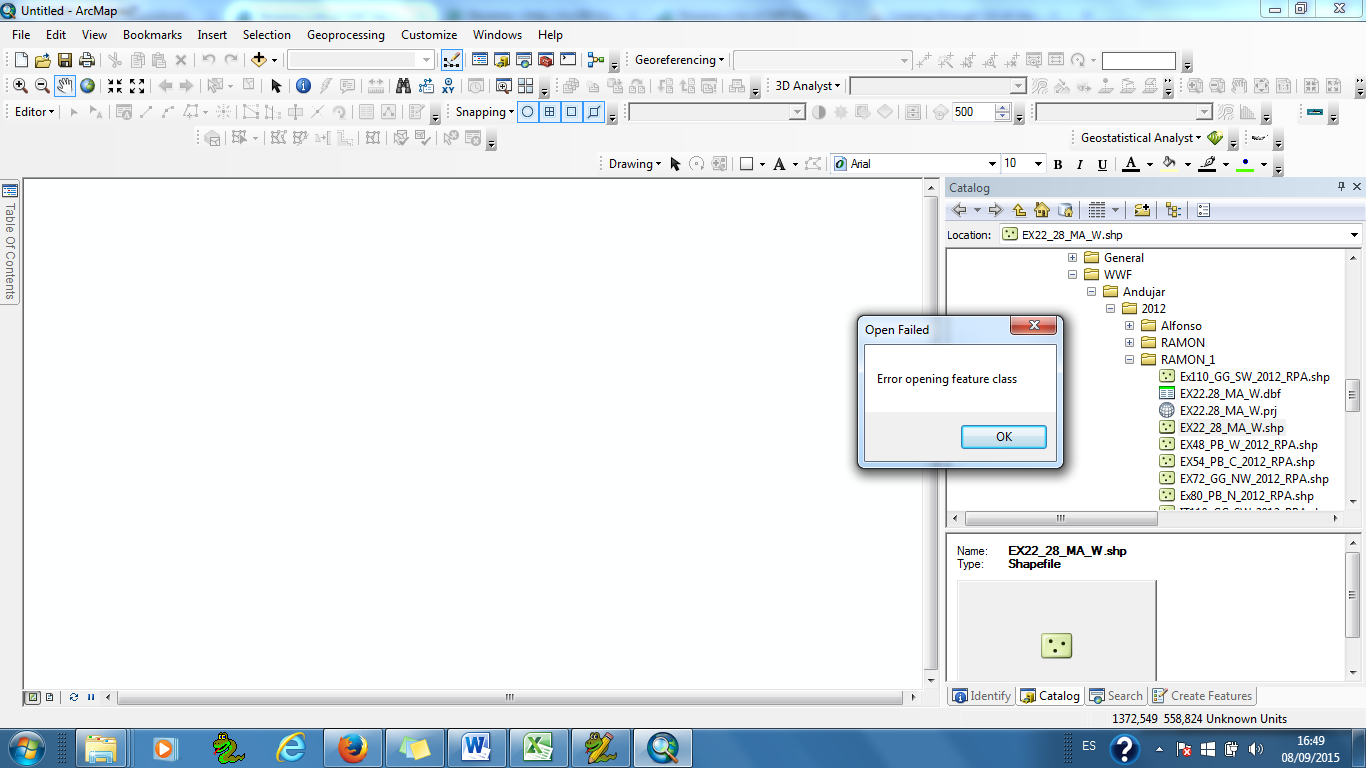
Task: Save the map document
Action: [x=64, y=60]
